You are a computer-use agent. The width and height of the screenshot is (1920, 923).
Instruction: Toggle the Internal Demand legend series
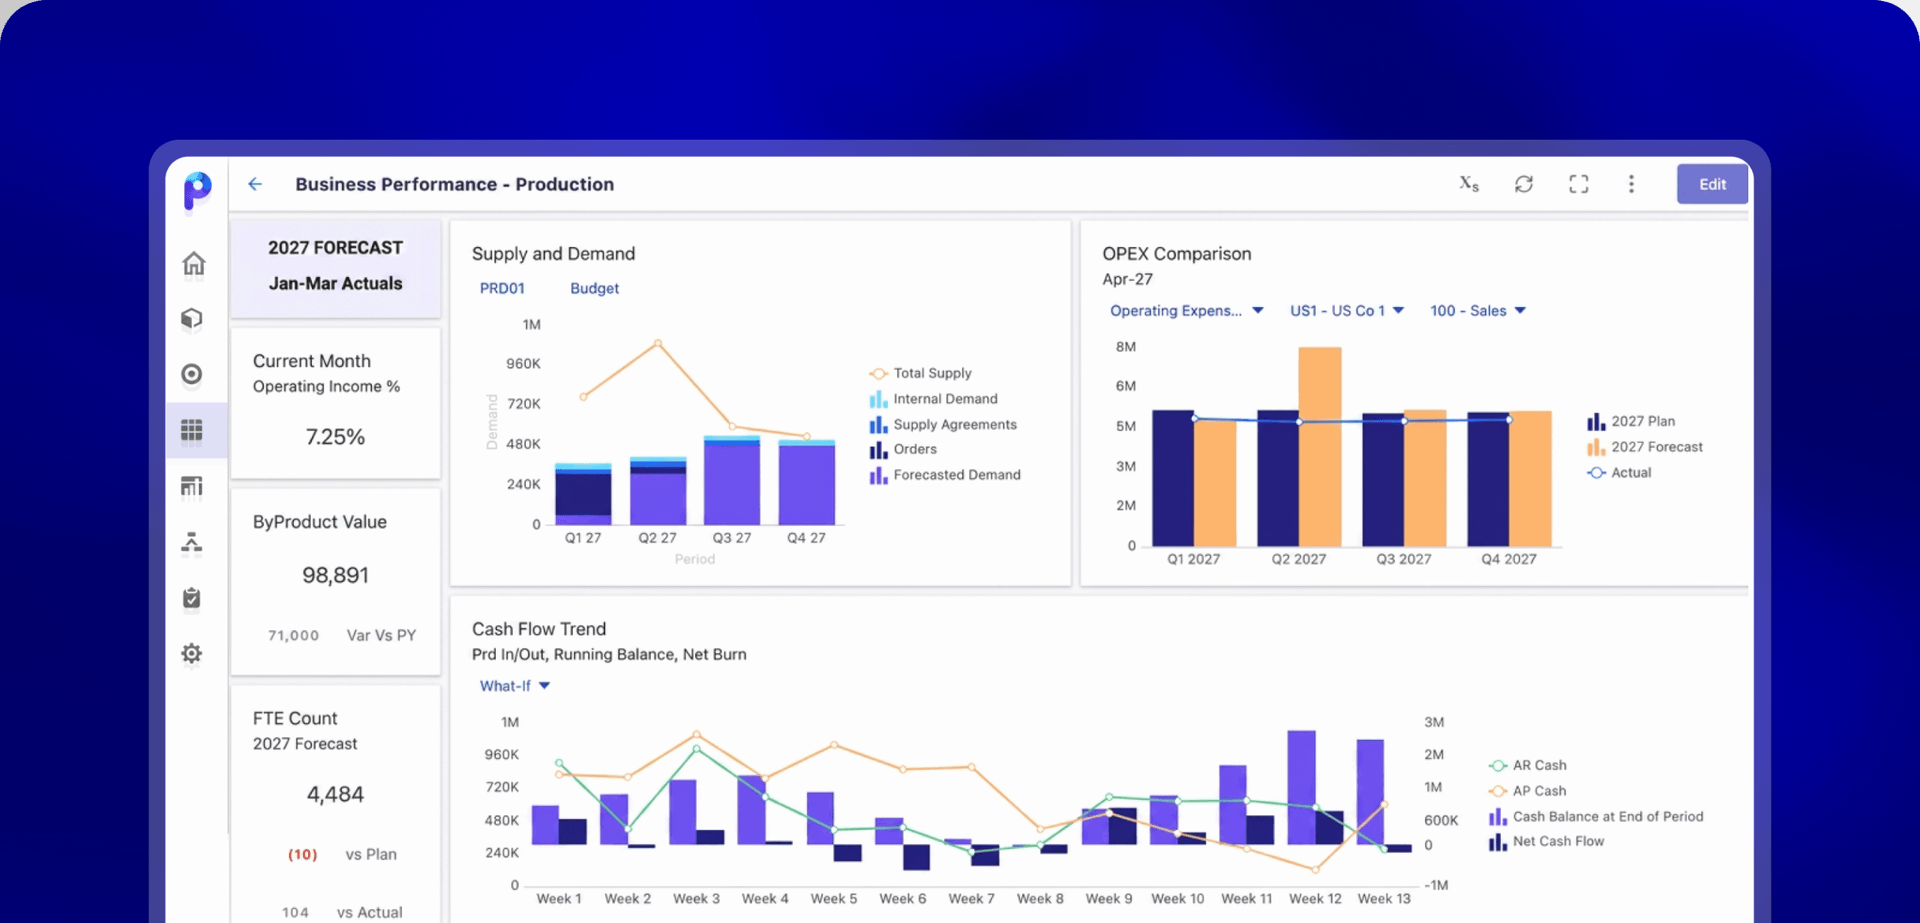tap(934, 399)
